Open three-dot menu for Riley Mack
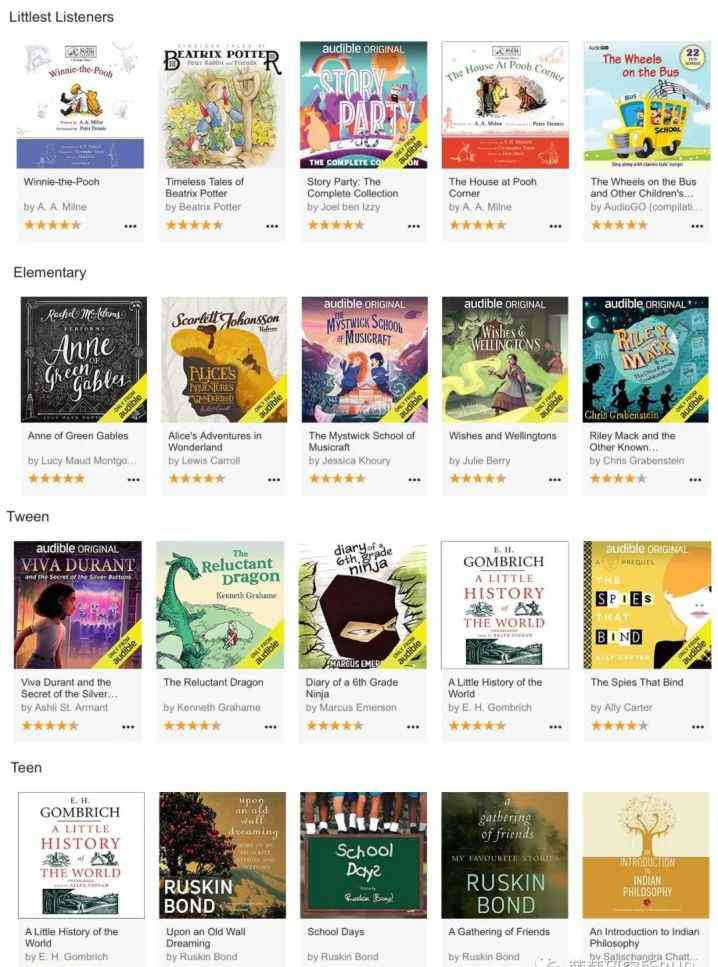 pos(695,479)
